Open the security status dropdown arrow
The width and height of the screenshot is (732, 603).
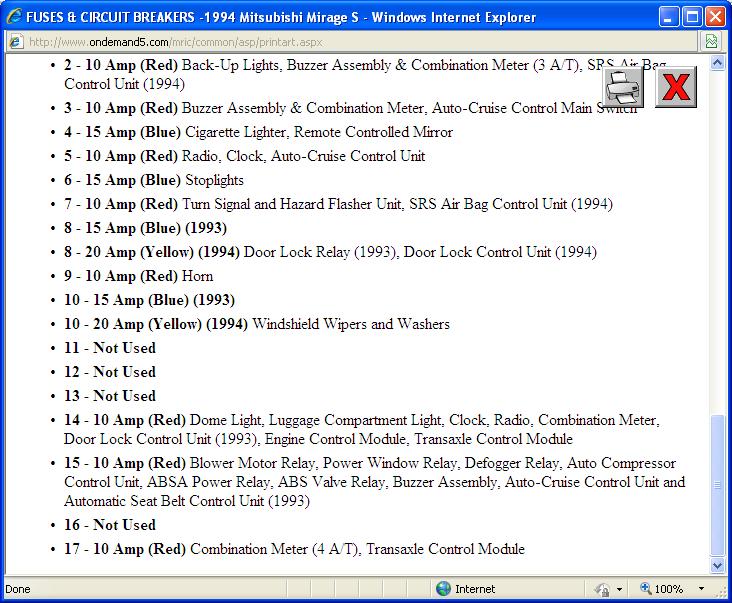(619, 589)
